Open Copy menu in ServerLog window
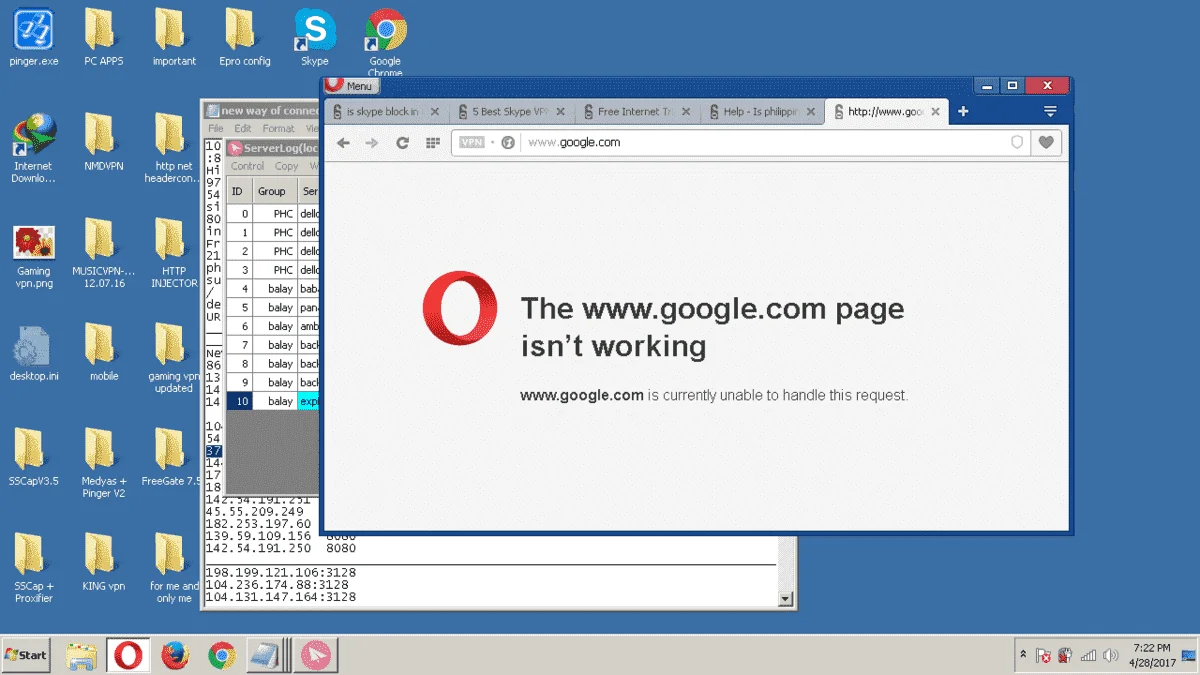 [x=286, y=166]
